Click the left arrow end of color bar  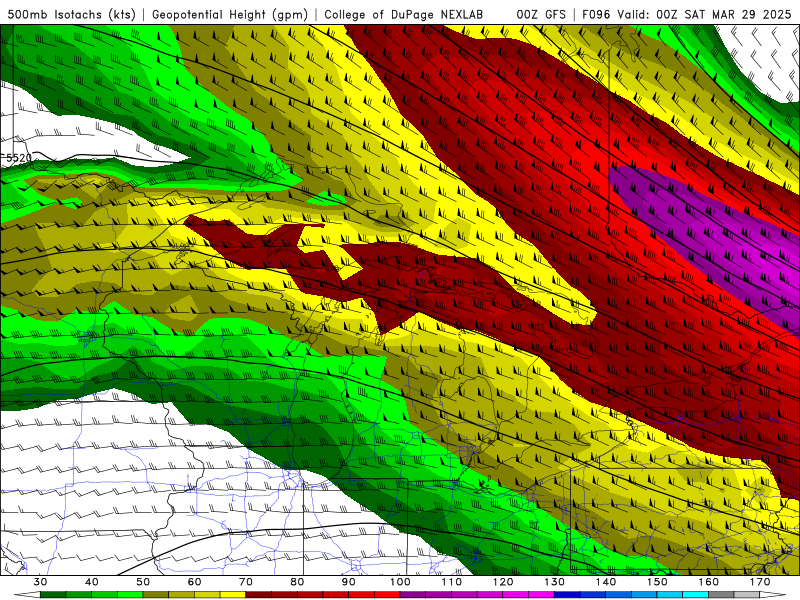pyautogui.click(x=27, y=595)
